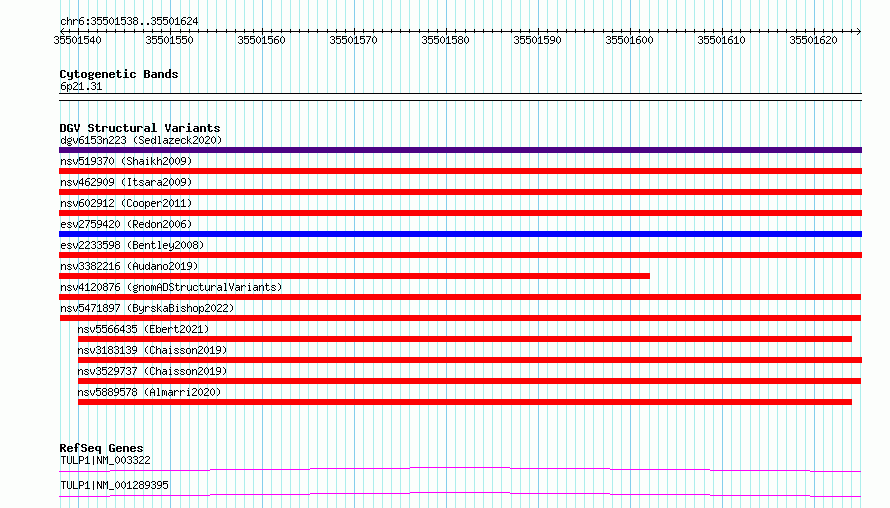This screenshot has height=508, width=890.
Task: Open nsv3183139 (Chaisson2019) label
Action: [152, 350]
